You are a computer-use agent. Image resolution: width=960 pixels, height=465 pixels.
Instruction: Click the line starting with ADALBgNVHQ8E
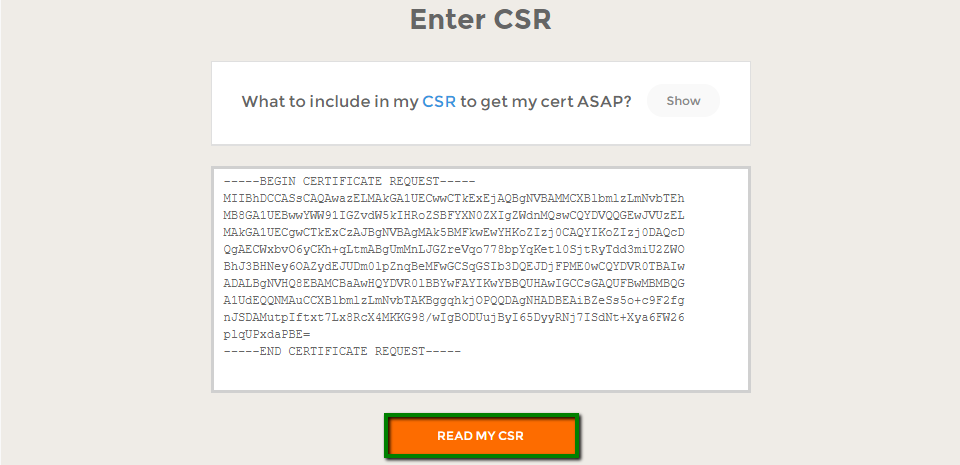point(454,283)
